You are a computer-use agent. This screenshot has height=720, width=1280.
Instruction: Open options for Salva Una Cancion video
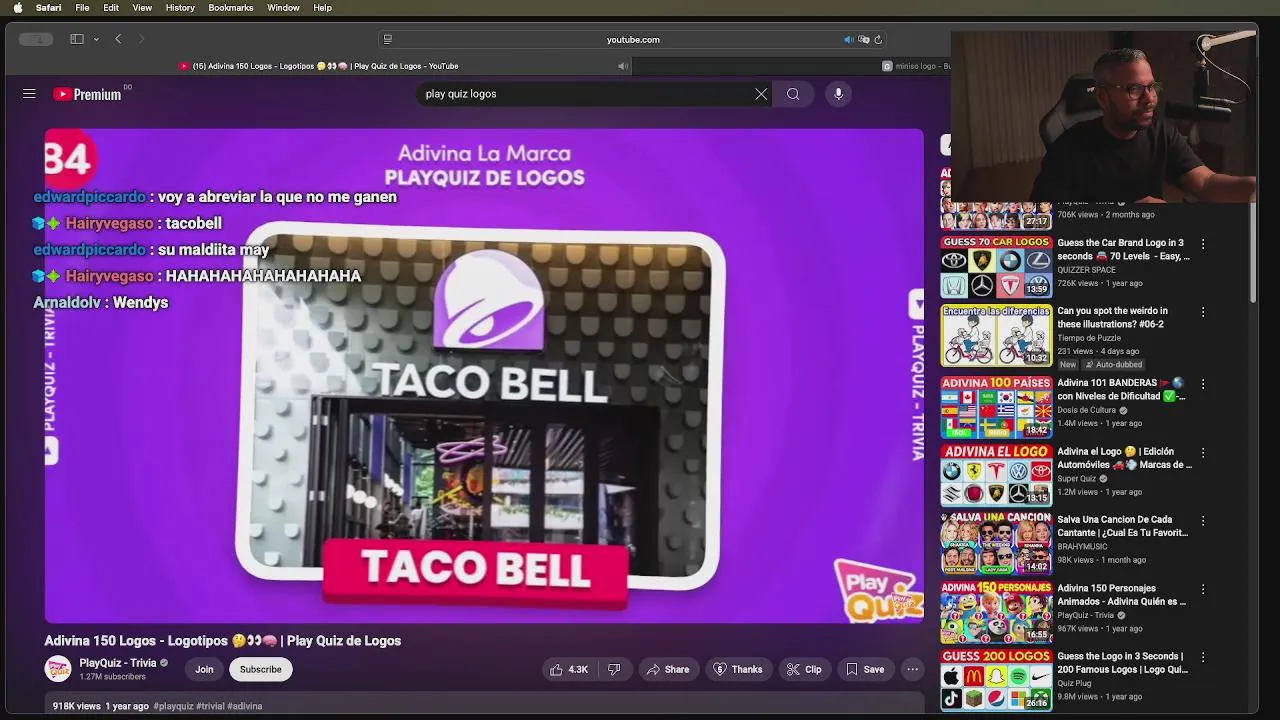pyautogui.click(x=1203, y=521)
